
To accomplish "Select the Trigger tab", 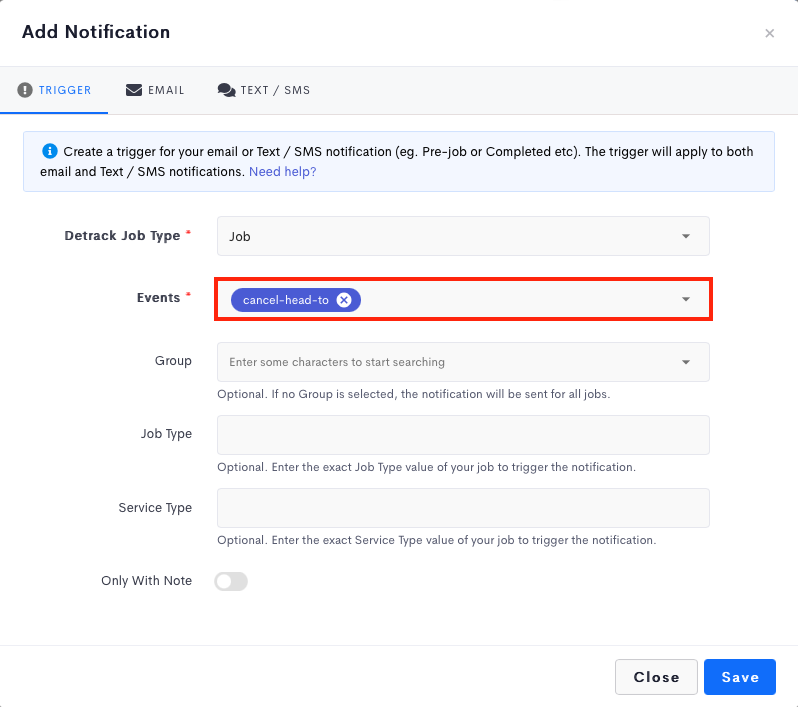I will pos(54,90).
